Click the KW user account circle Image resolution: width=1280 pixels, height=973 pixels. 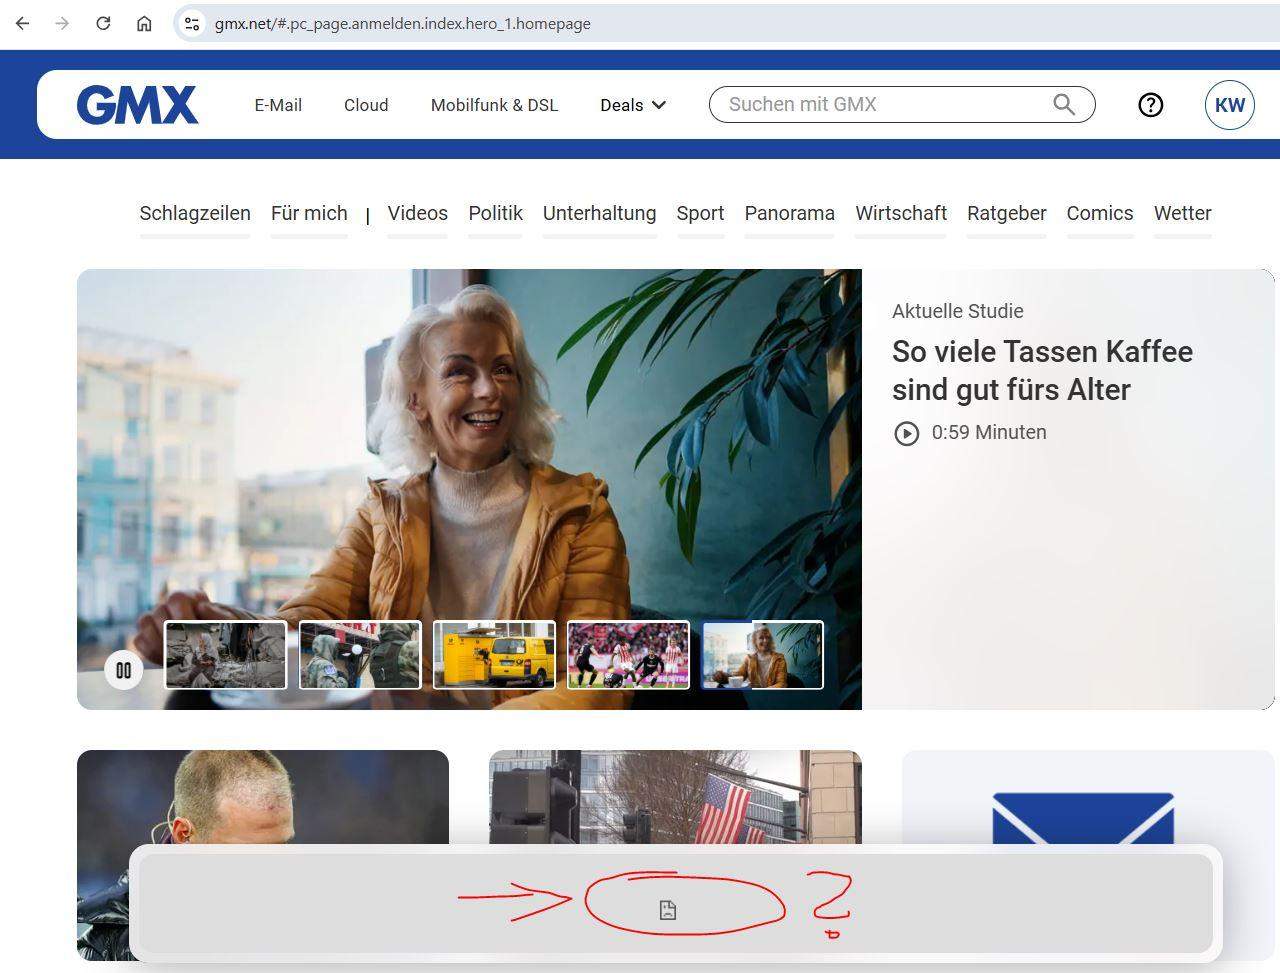1229,104
